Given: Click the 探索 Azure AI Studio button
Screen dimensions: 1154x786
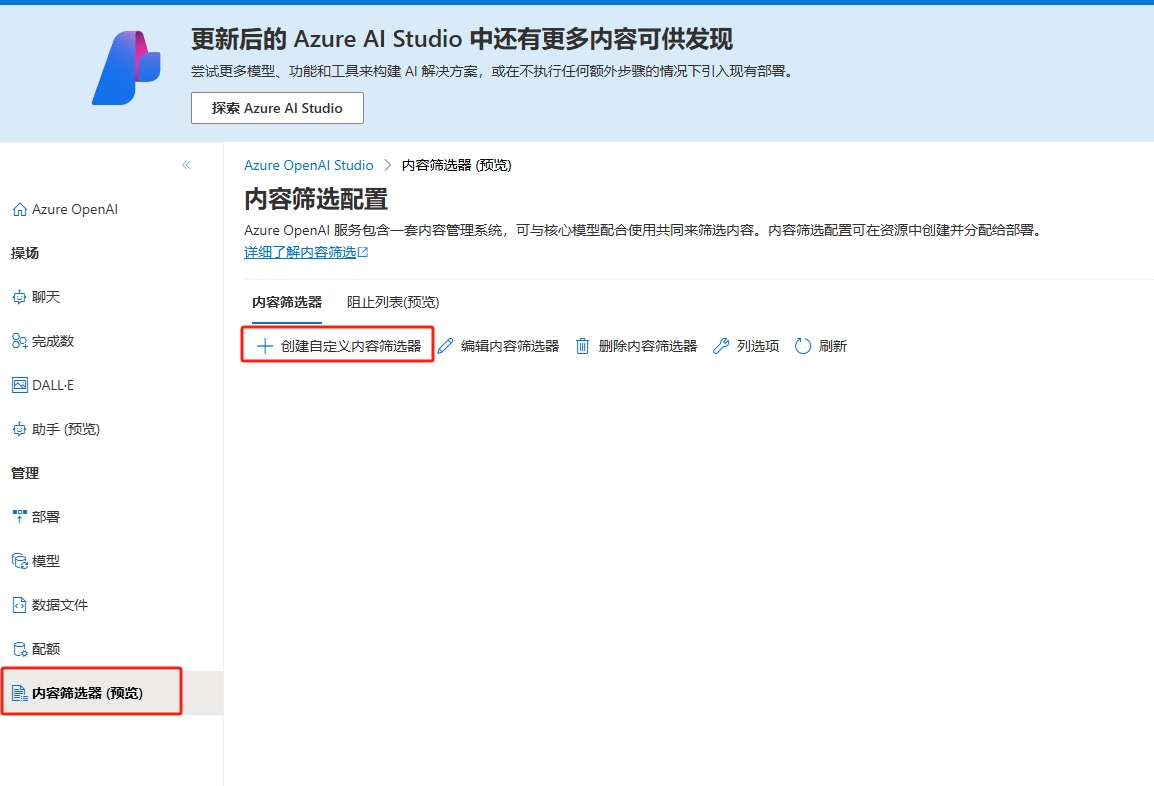Looking at the screenshot, I should tap(277, 108).
